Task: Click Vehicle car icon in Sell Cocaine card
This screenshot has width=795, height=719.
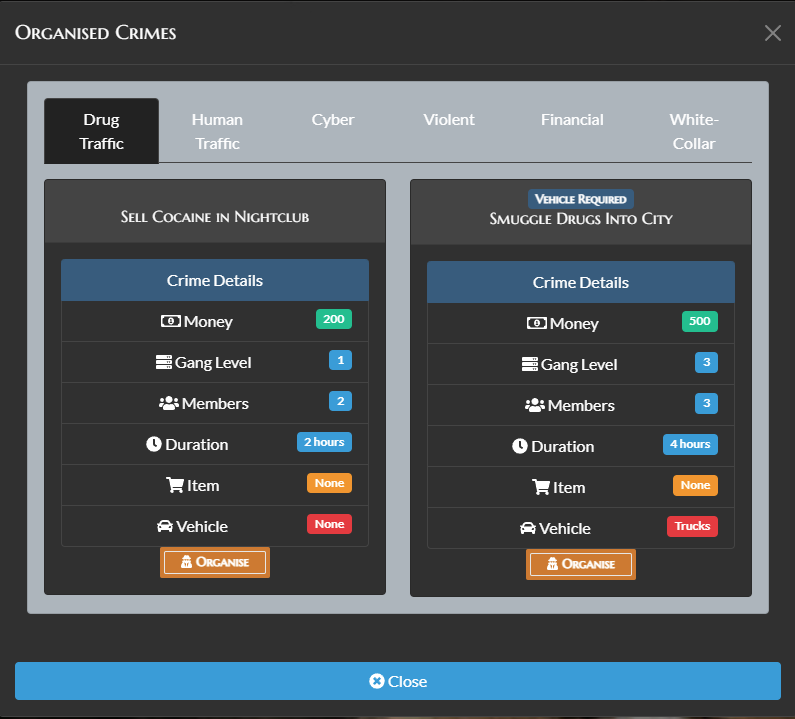Action: 165,526
